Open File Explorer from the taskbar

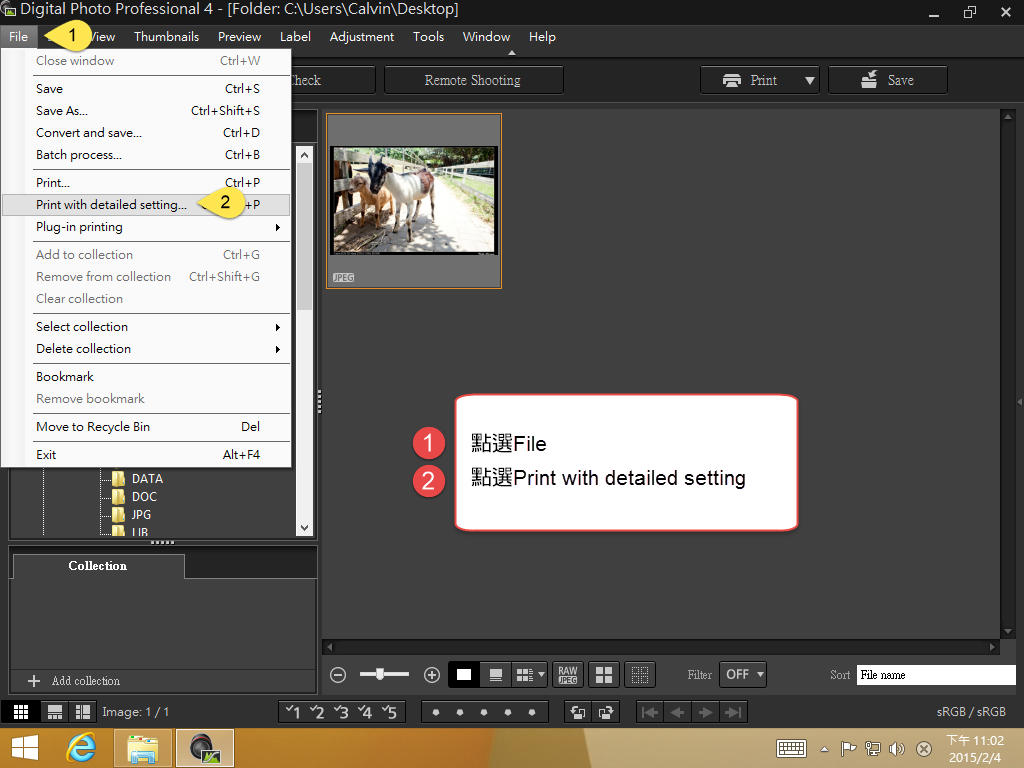point(143,748)
